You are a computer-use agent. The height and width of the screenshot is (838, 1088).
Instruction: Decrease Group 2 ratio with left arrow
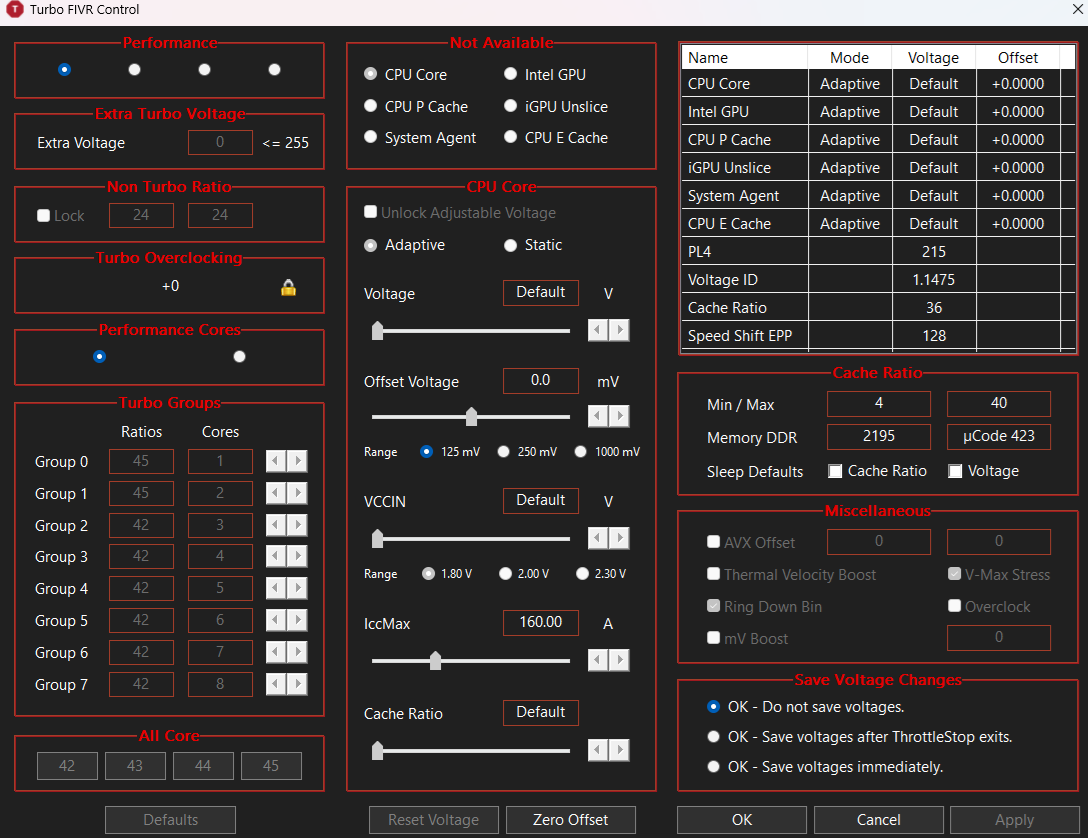[x=276, y=525]
